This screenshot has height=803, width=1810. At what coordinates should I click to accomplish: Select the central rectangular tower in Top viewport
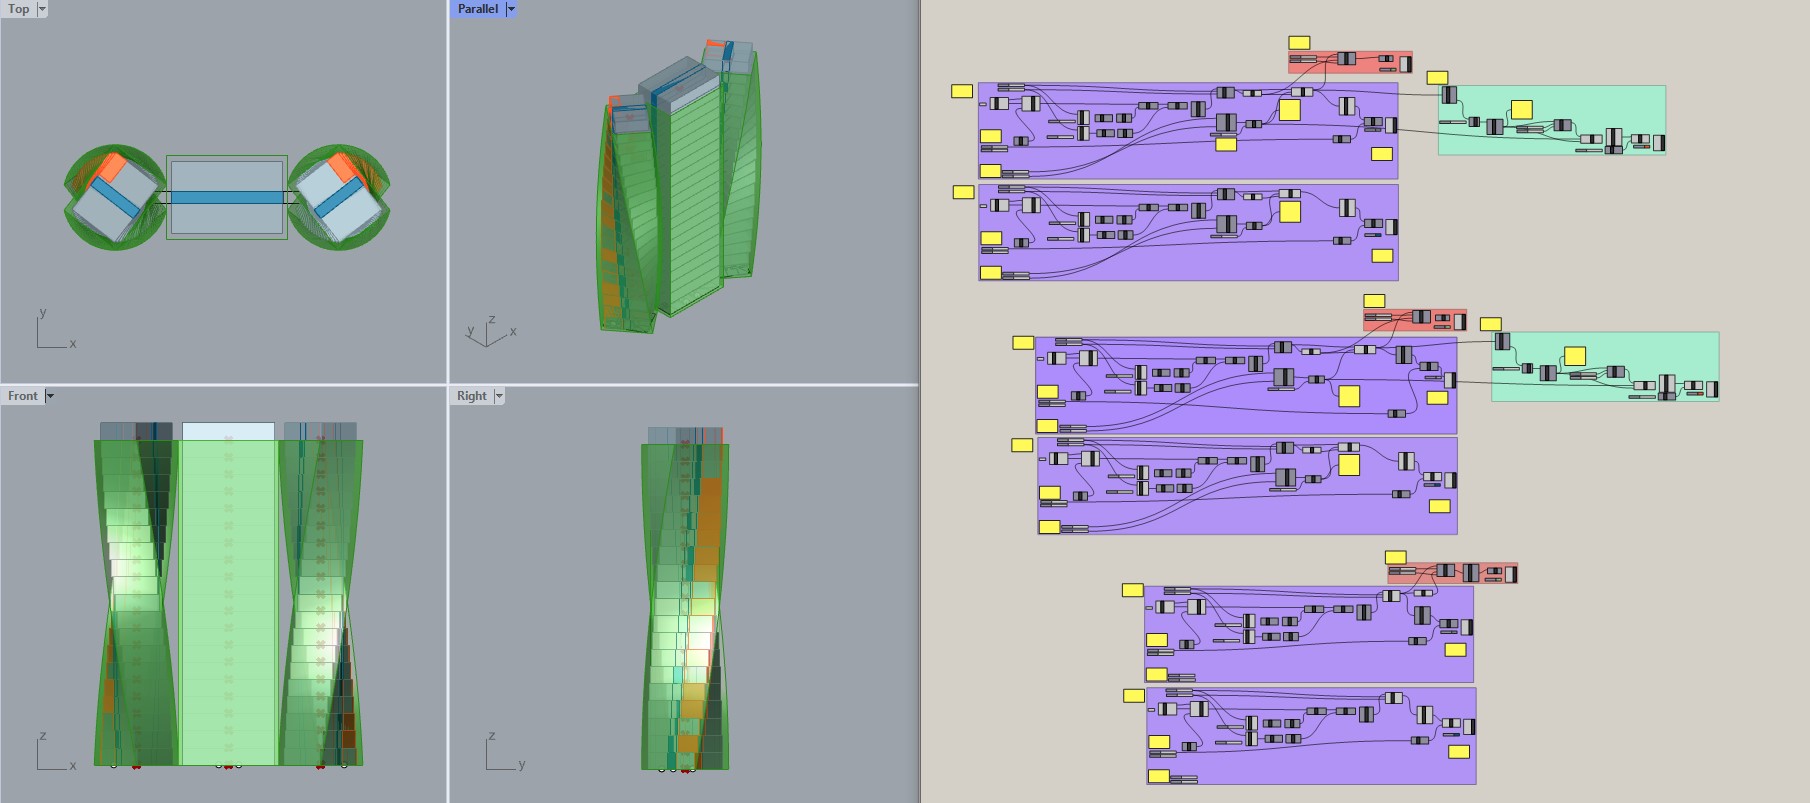coord(227,197)
